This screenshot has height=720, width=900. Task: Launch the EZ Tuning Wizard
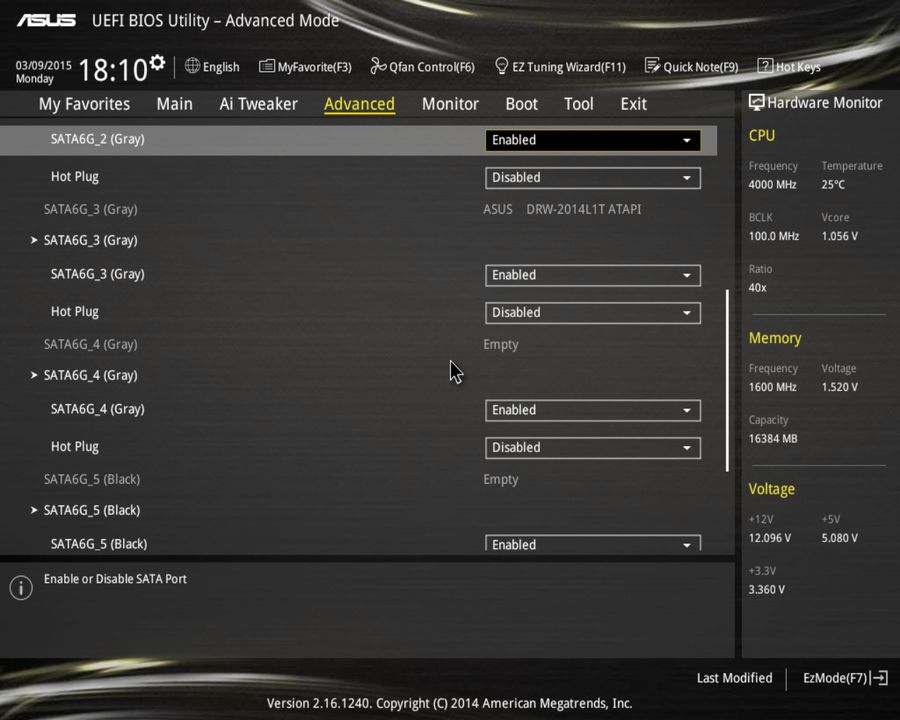pyautogui.click(x=560, y=66)
